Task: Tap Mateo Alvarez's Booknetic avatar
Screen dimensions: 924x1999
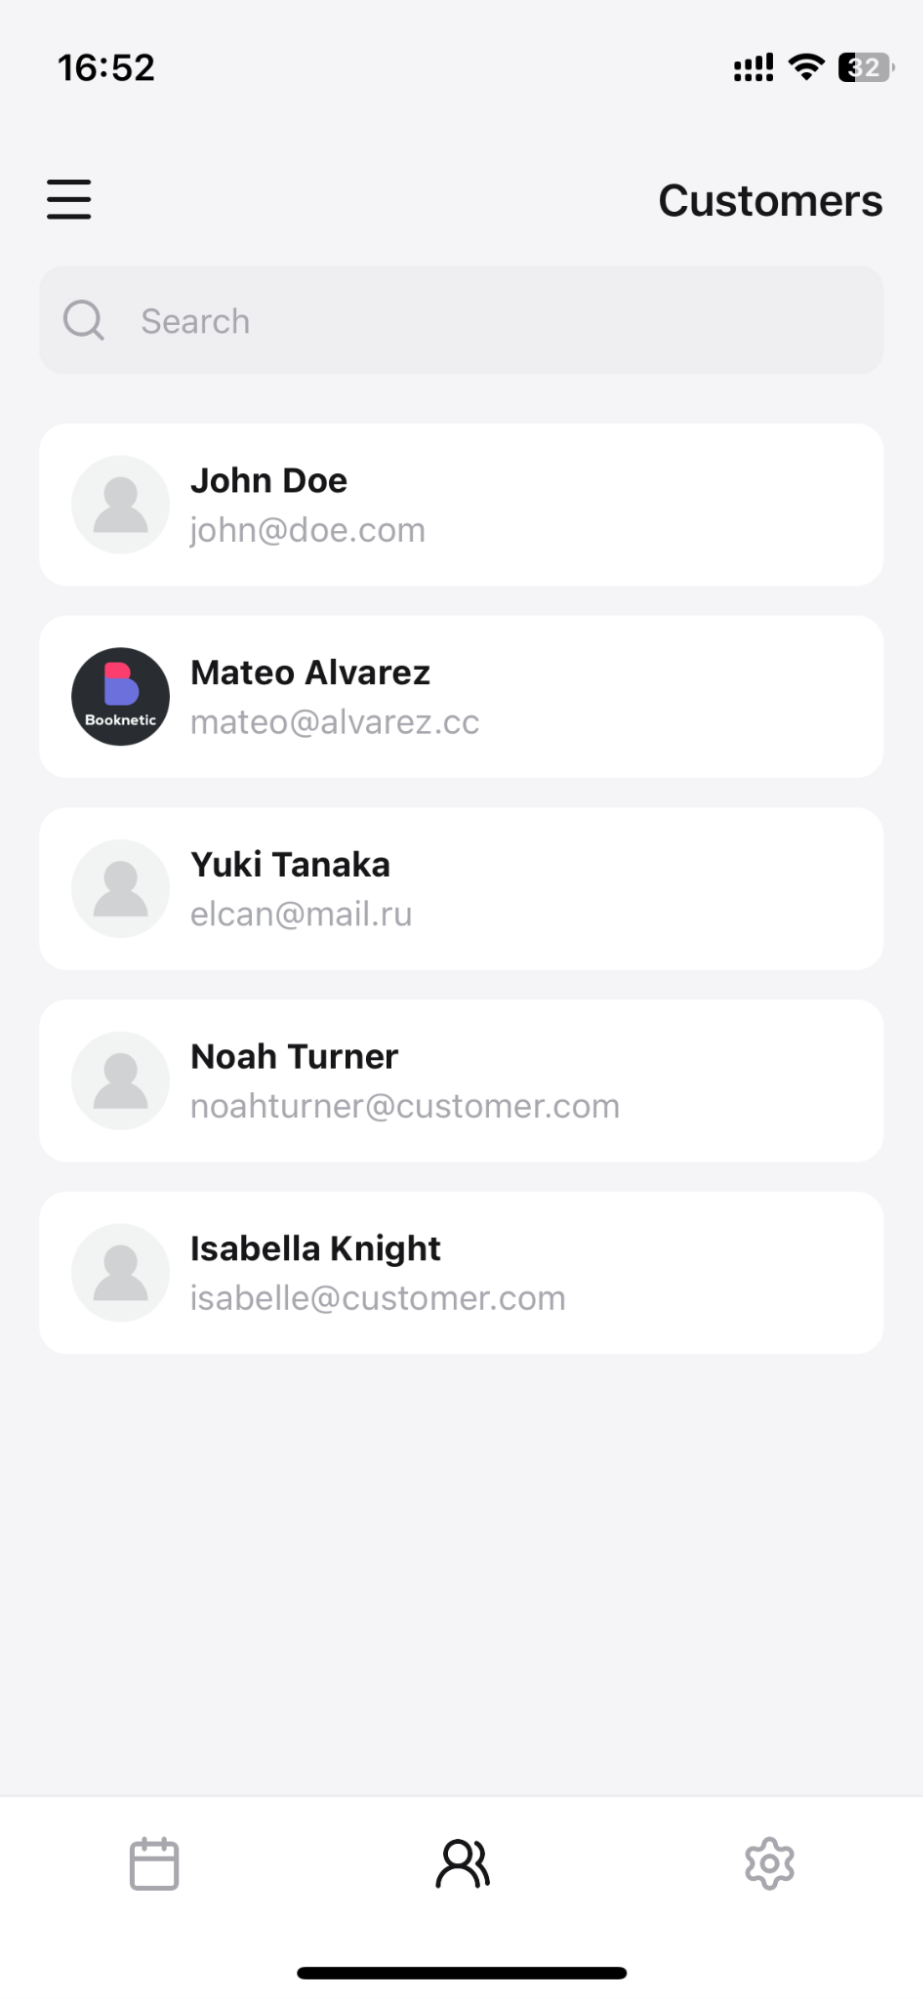Action: pos(121,697)
